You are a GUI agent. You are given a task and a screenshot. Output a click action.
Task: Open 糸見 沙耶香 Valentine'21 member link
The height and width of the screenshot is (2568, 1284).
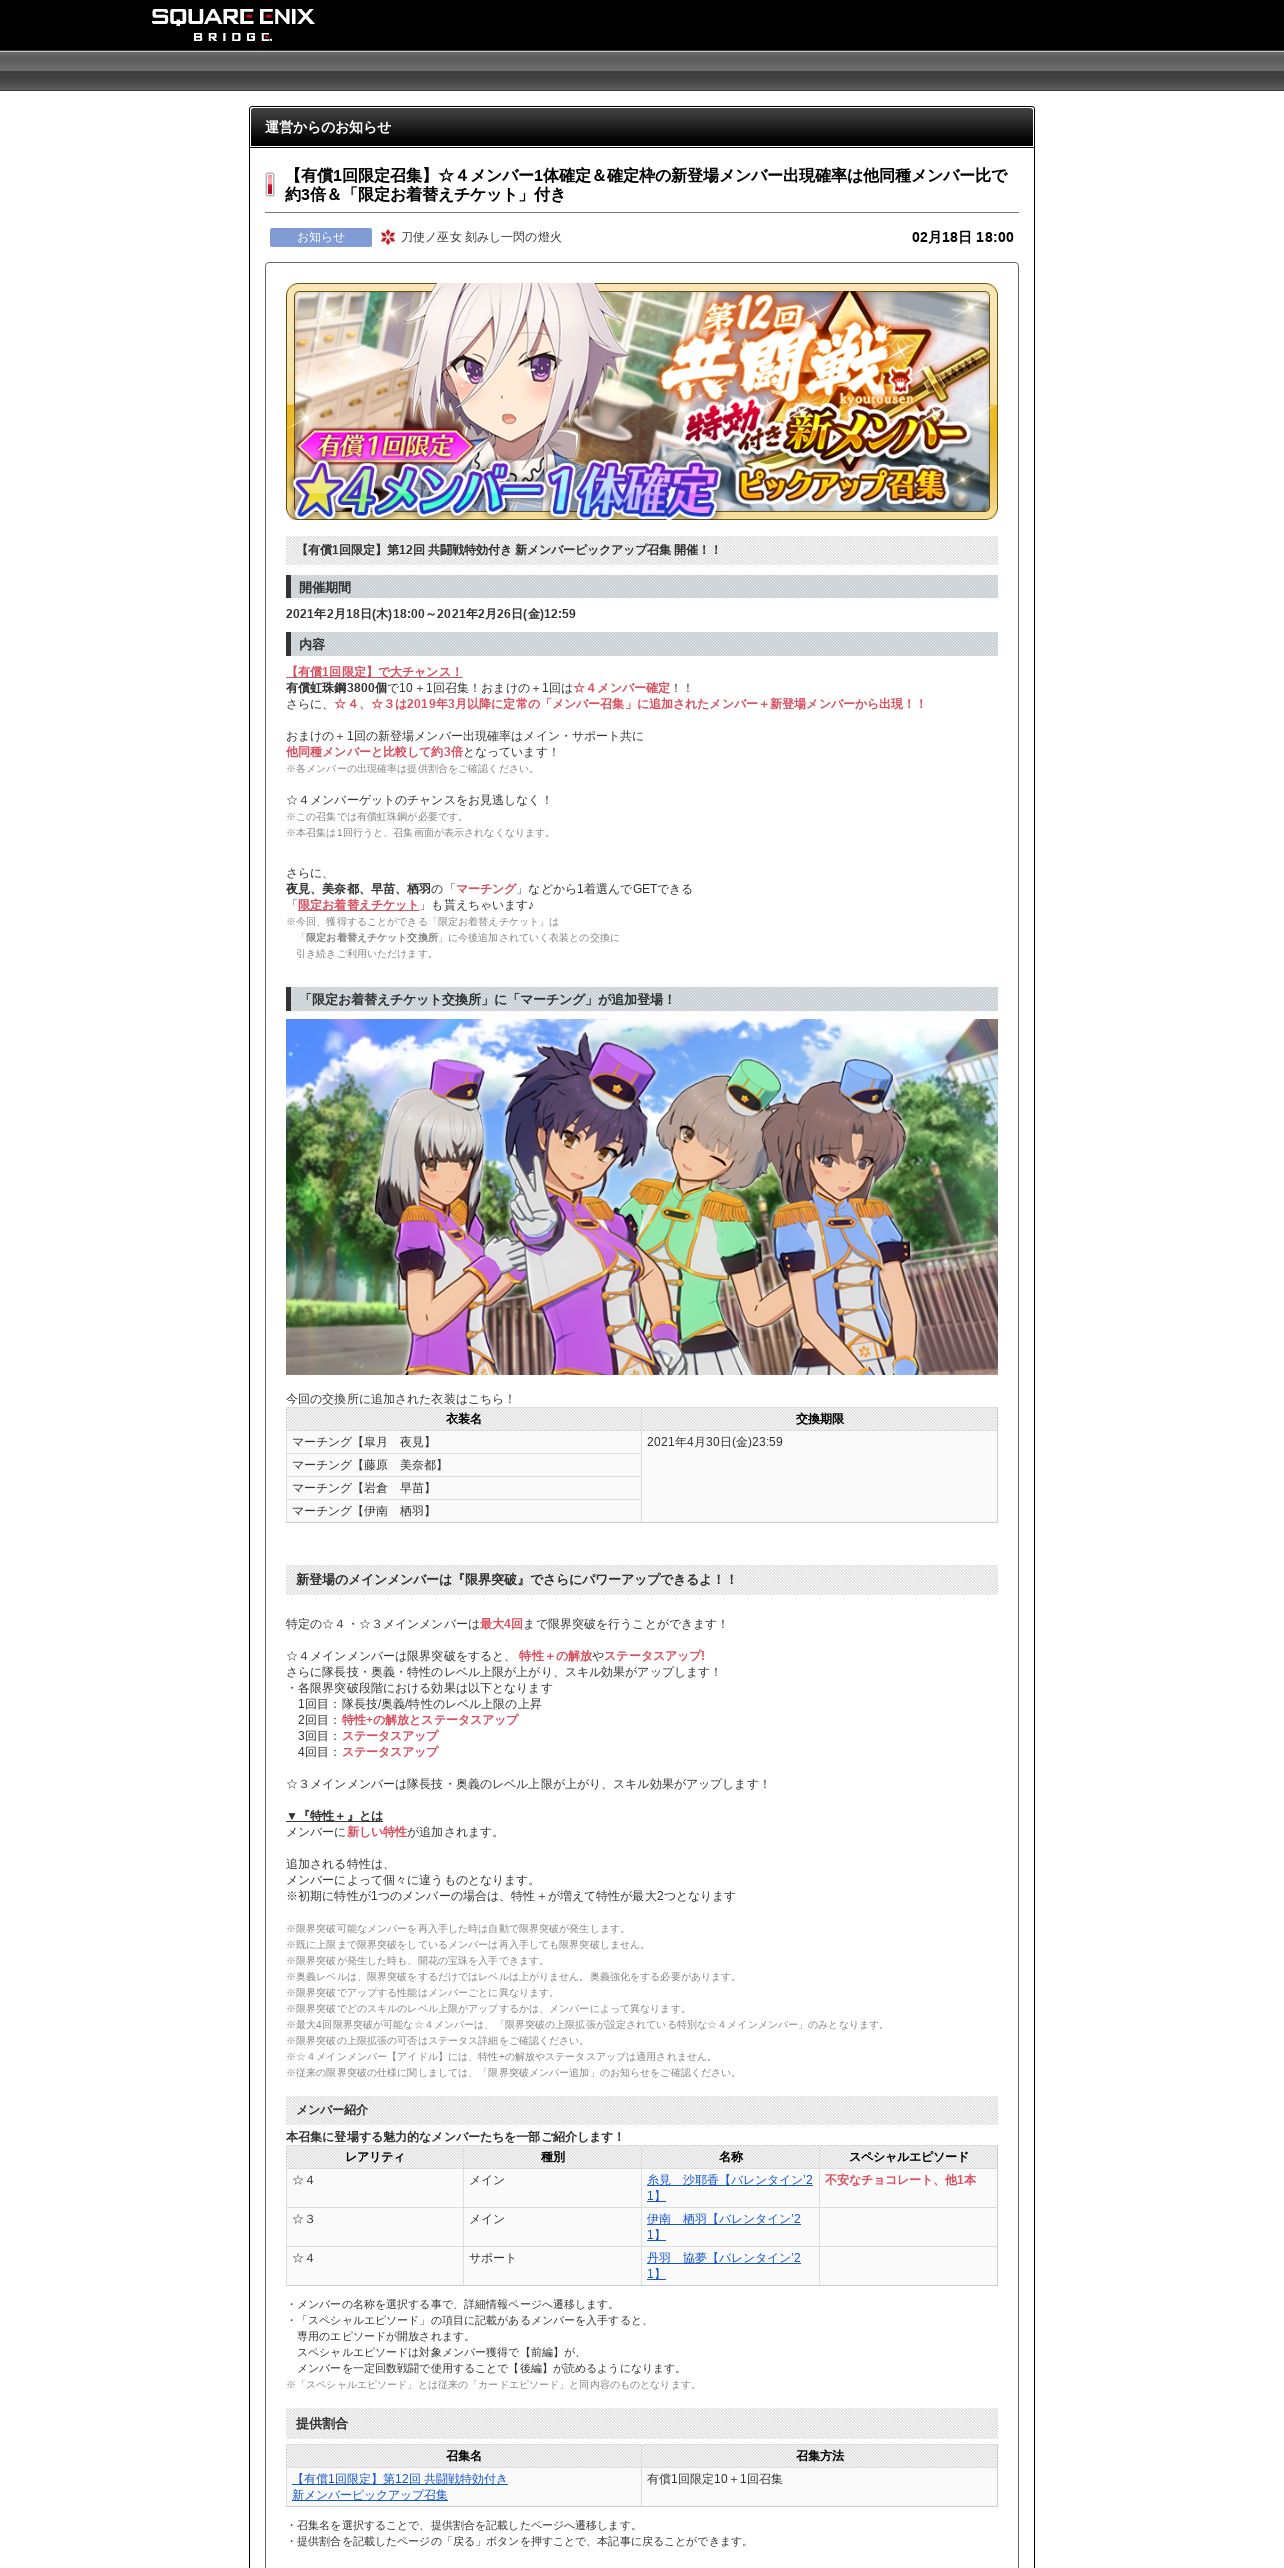click(x=729, y=2187)
